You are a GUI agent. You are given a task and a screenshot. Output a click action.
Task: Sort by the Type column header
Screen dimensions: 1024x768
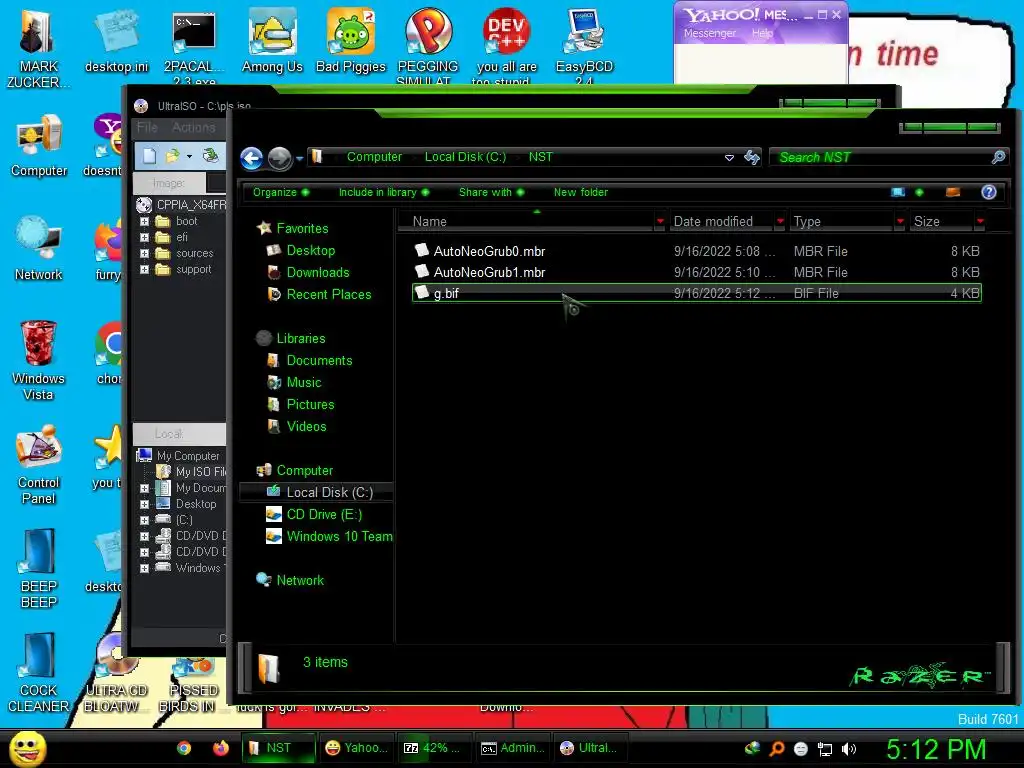point(841,221)
